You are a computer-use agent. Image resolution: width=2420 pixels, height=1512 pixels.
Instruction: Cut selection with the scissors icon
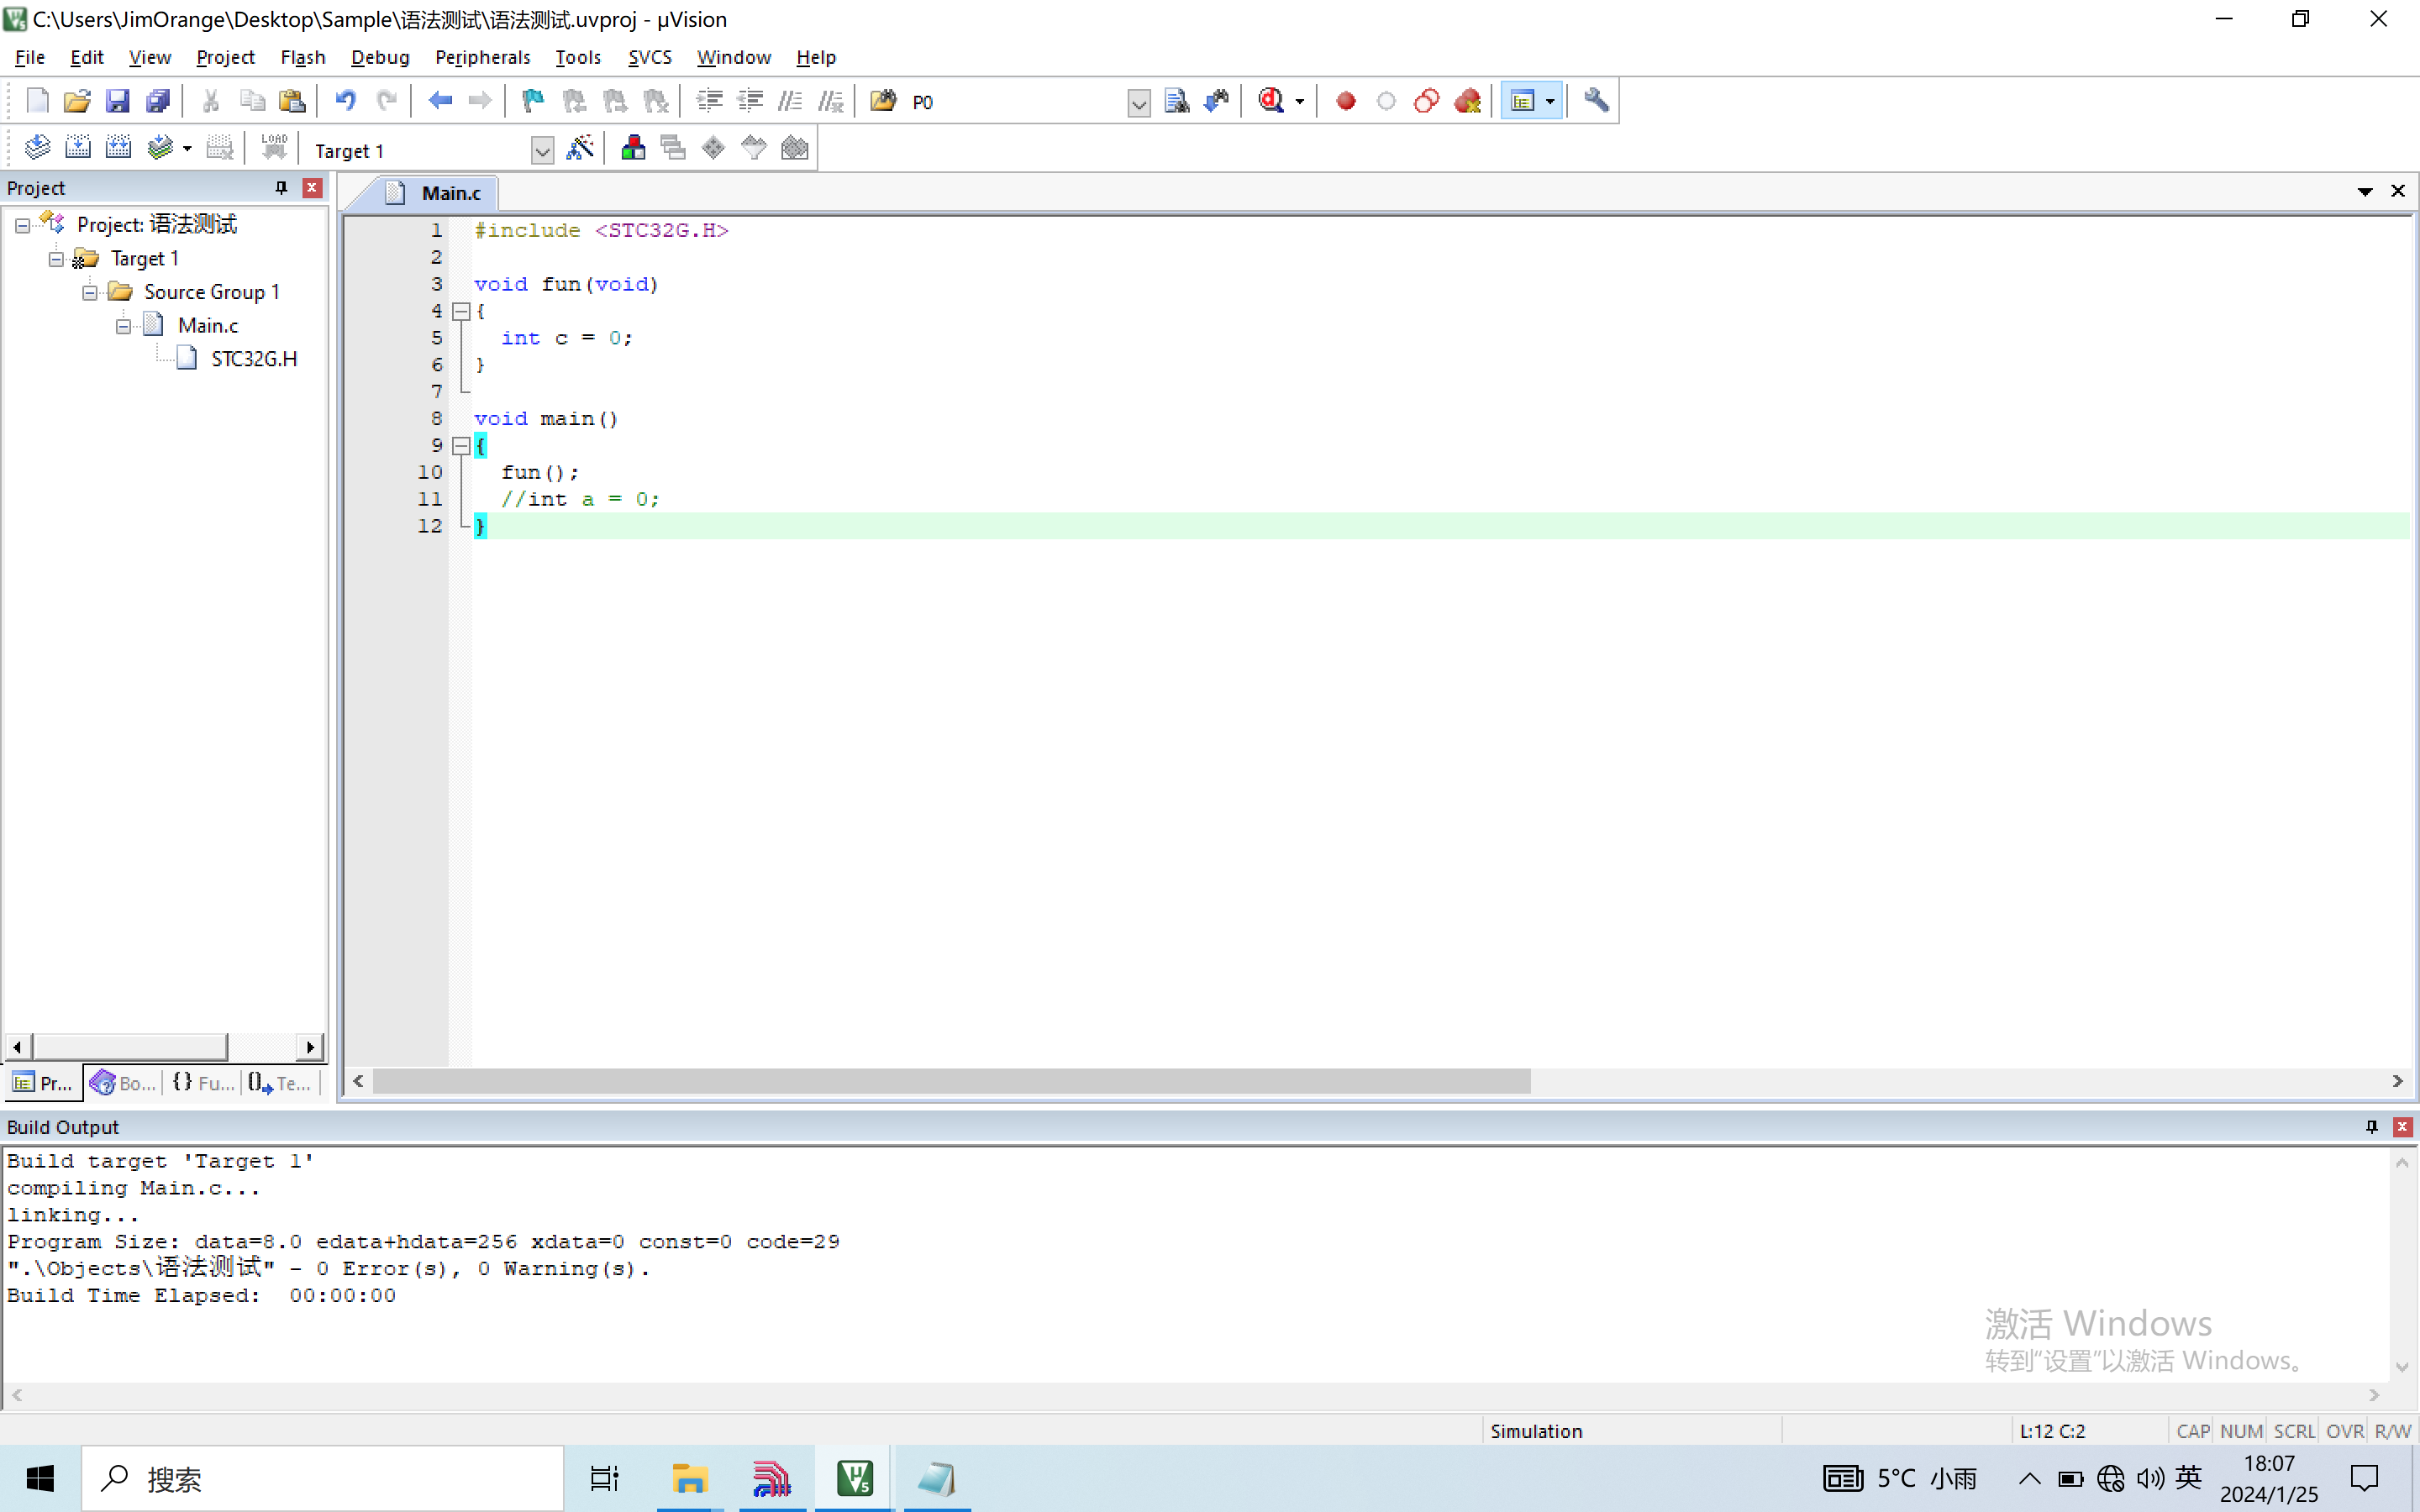click(211, 101)
